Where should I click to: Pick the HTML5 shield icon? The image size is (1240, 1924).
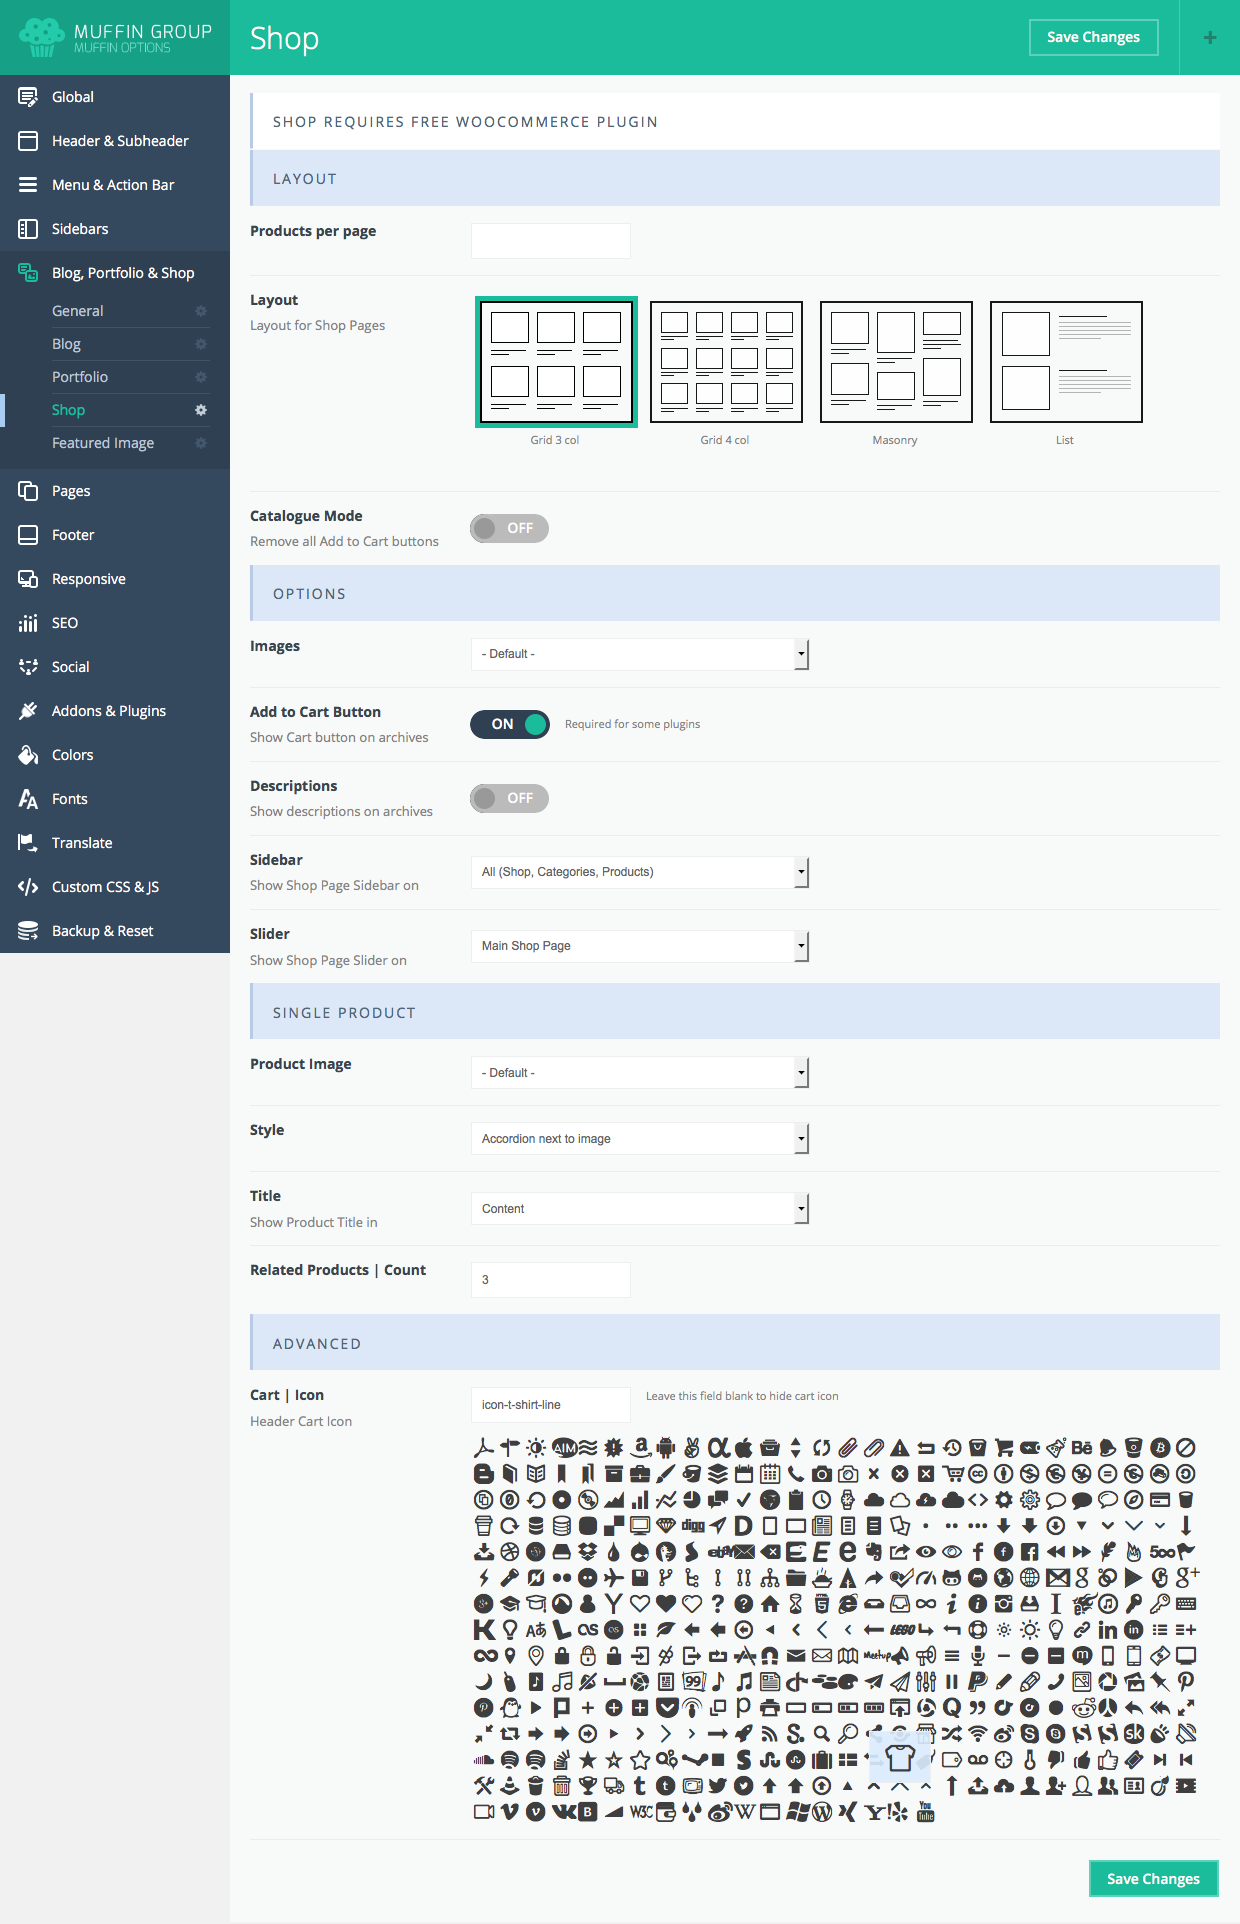[822, 1604]
